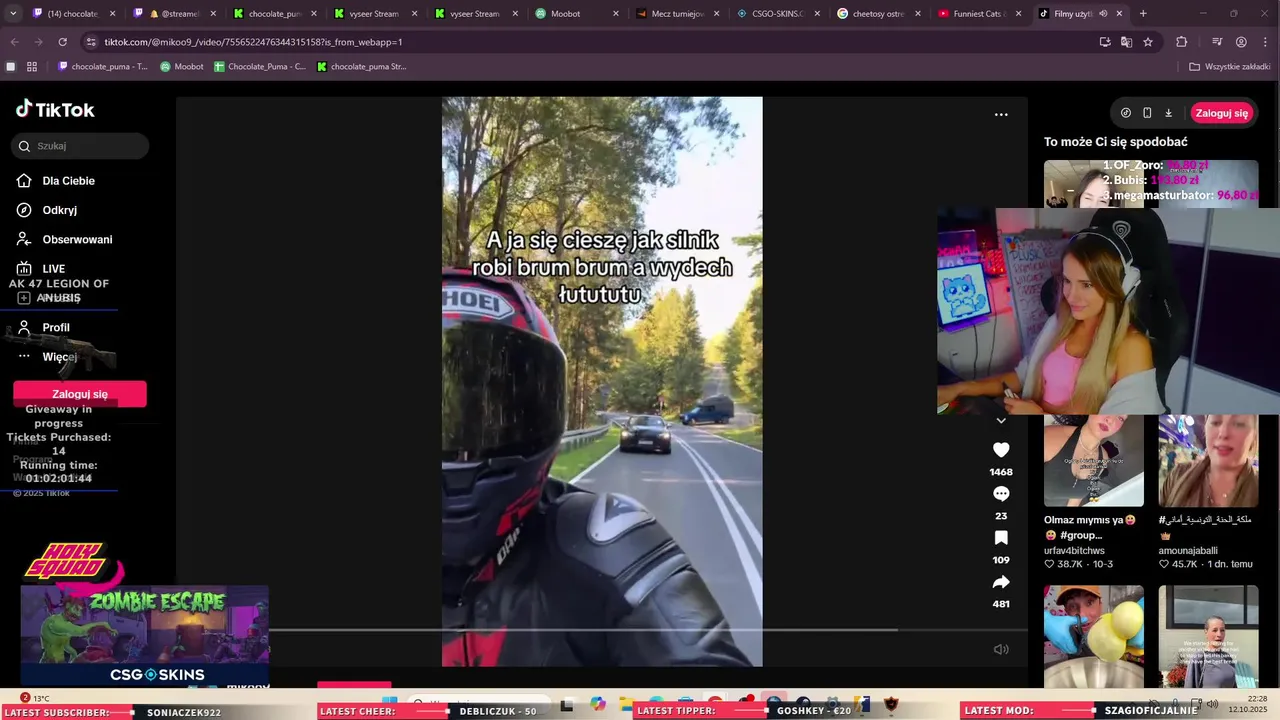Screen dimensions: 1280x720
Task: Click the TikTok logo
Action: pos(56,109)
